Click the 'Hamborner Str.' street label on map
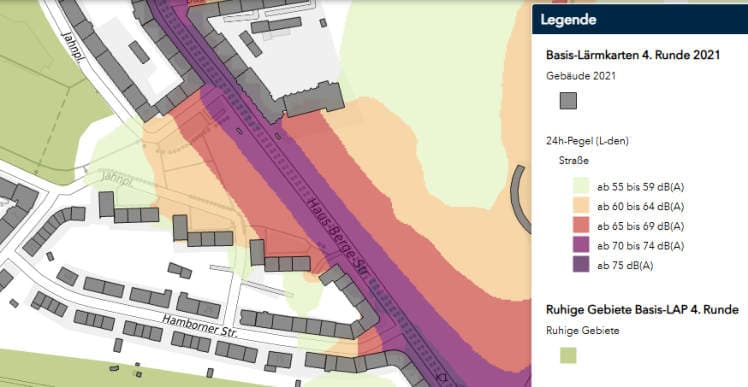Viewport: 748px width, 387px height. (x=199, y=326)
